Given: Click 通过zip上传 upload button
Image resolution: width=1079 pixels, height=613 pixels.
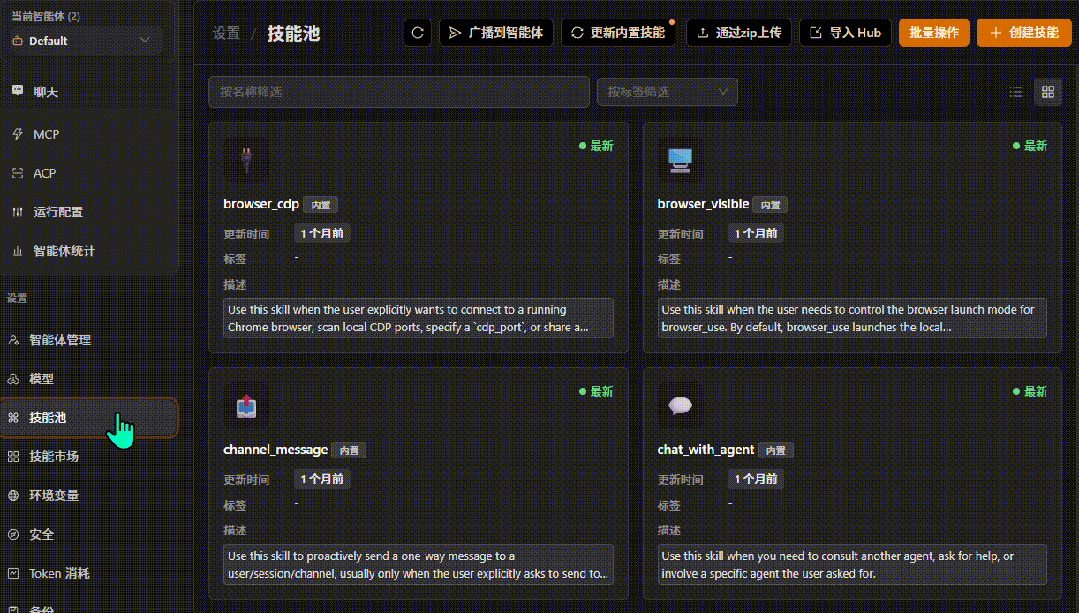Looking at the screenshot, I should click(x=738, y=32).
